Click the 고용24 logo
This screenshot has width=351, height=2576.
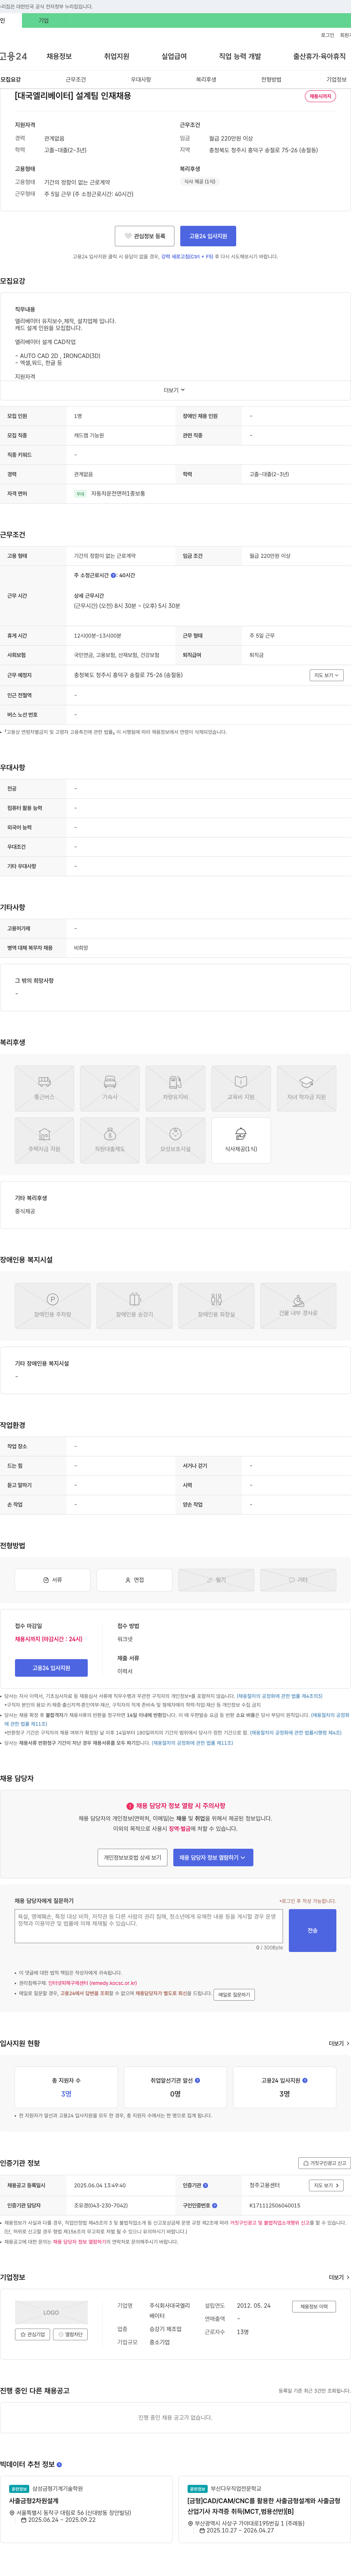[x=14, y=56]
